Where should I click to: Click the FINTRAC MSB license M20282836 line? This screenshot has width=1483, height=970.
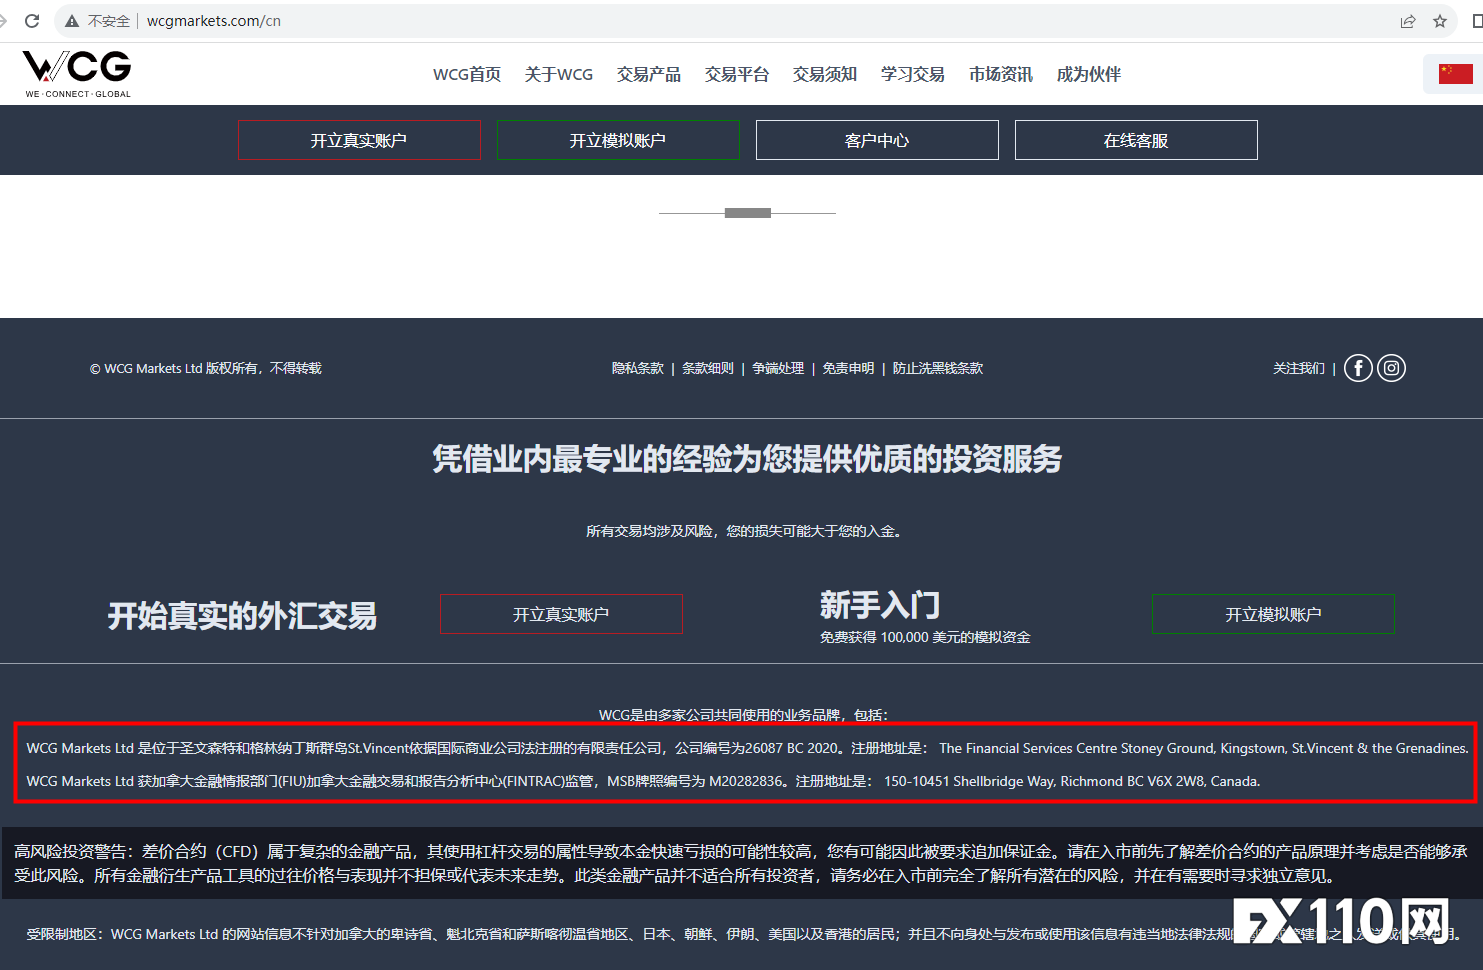pyautogui.click(x=643, y=781)
